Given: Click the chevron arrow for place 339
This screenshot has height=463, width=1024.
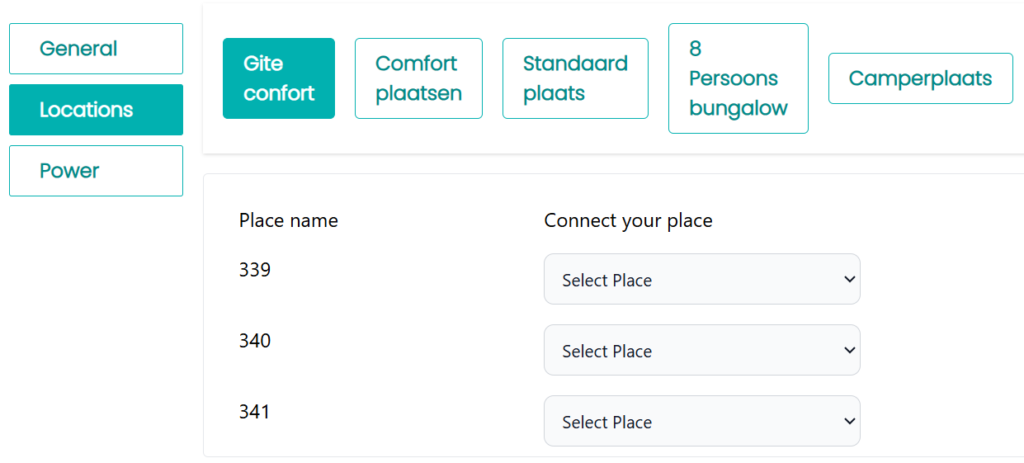Looking at the screenshot, I should [849, 279].
